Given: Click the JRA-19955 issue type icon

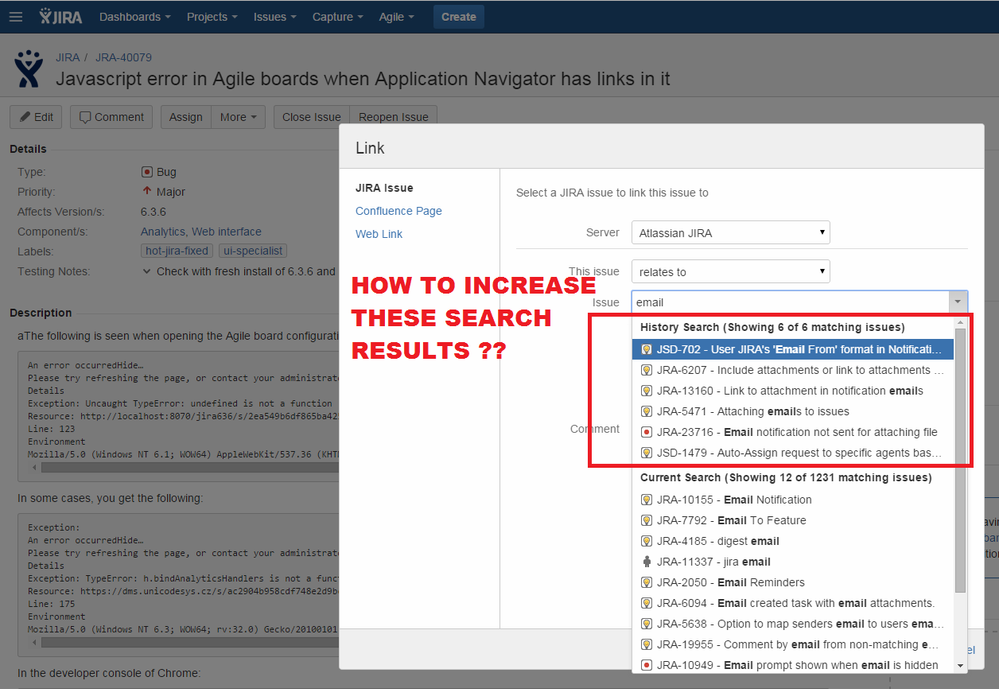Looking at the screenshot, I should pyautogui.click(x=646, y=644).
